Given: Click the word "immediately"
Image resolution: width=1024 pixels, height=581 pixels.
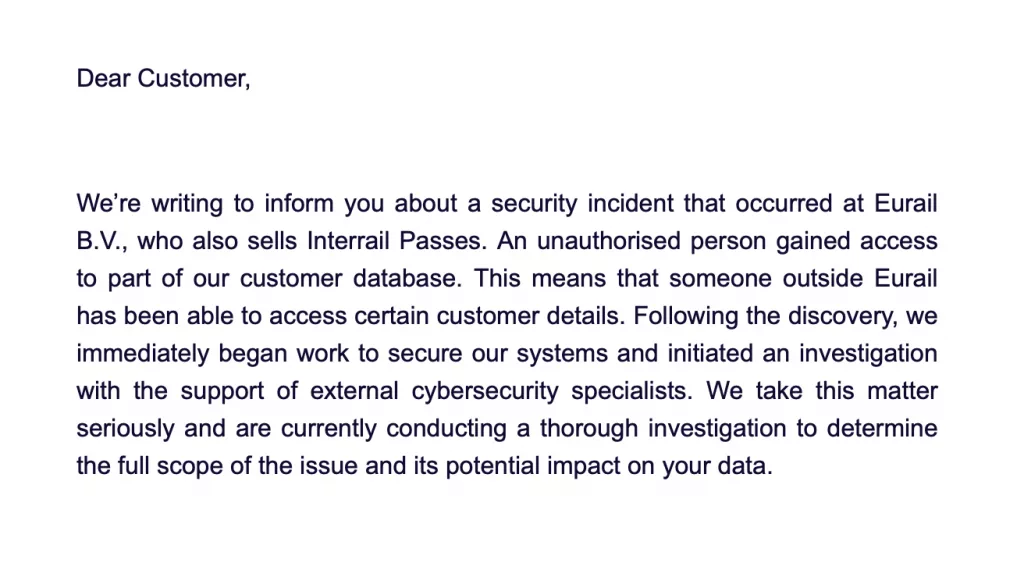Looking at the screenshot, I should pyautogui.click(x=144, y=354).
